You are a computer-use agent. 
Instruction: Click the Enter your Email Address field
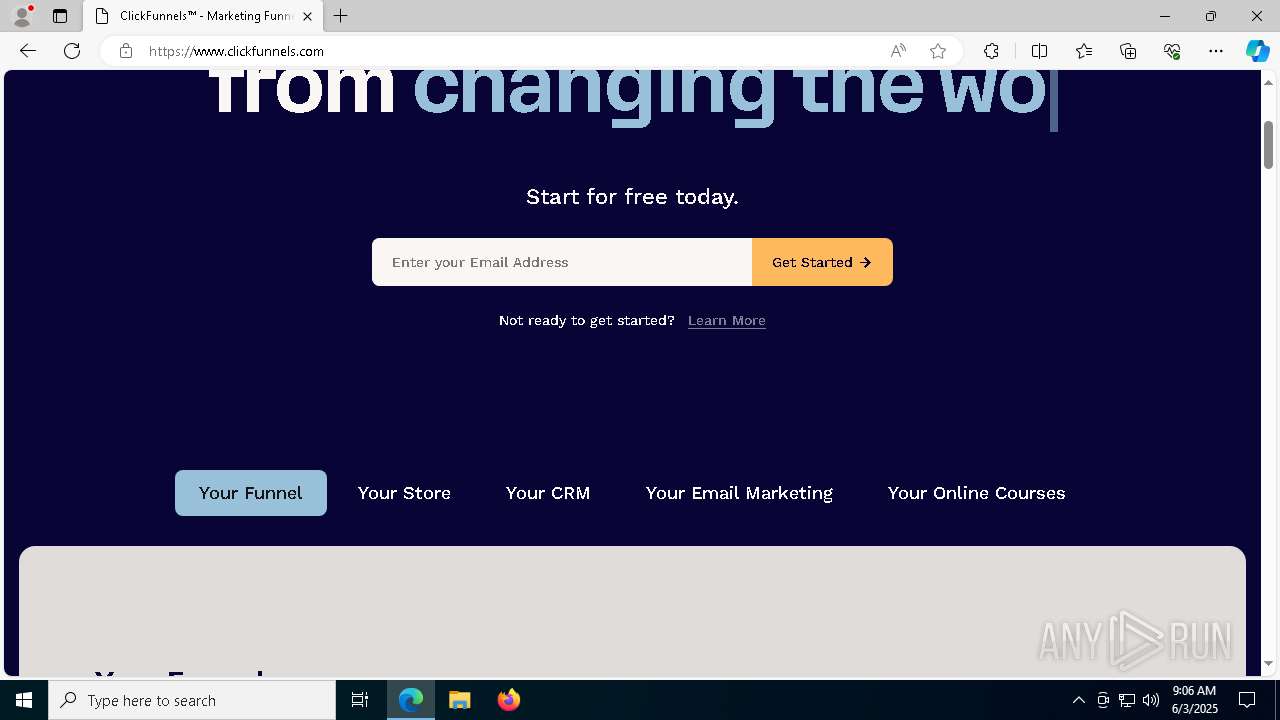562,262
